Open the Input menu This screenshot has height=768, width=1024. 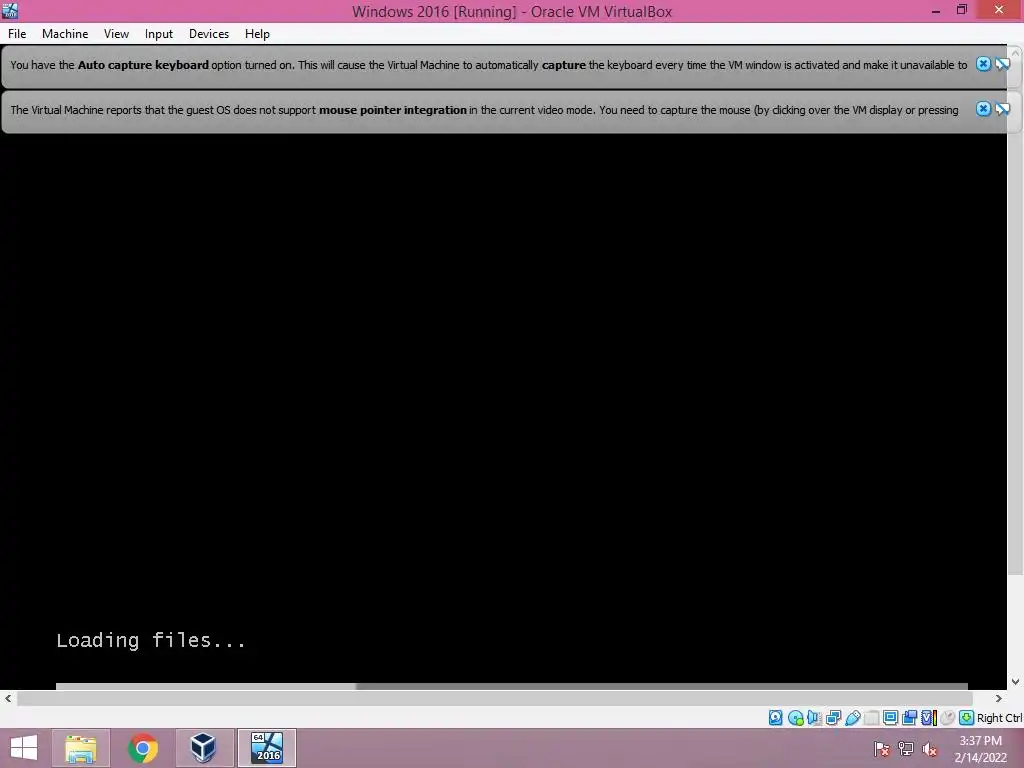tap(159, 34)
